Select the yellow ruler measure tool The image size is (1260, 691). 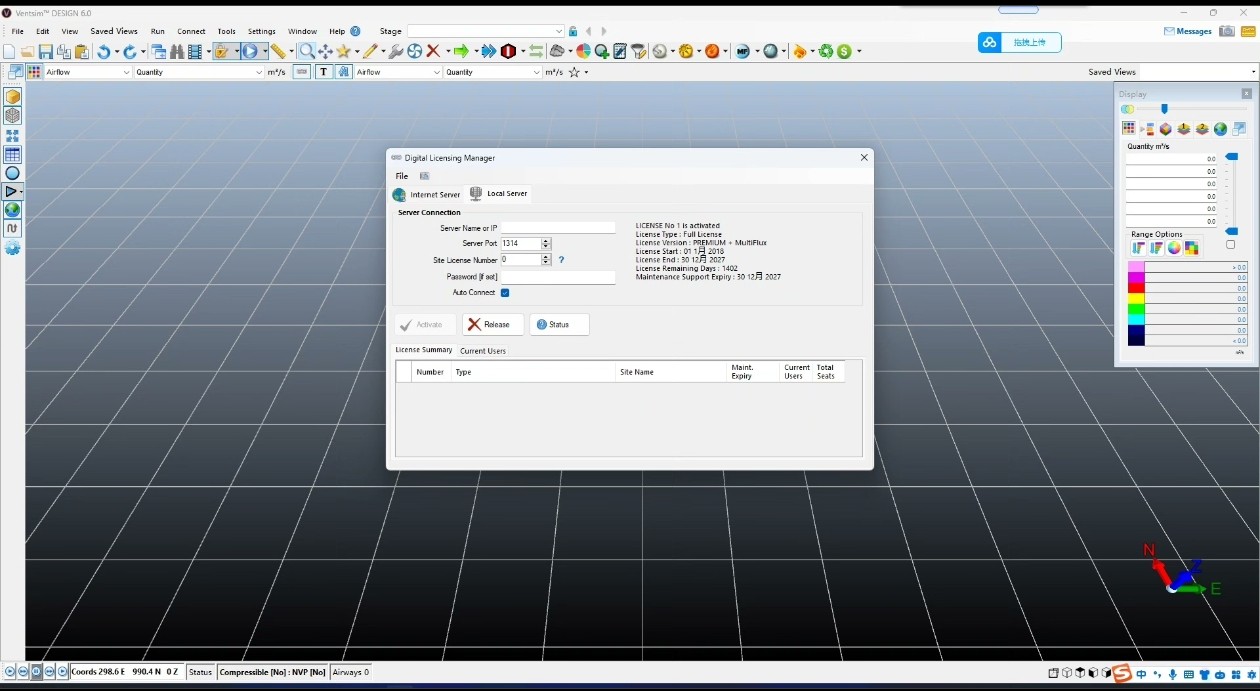[x=278, y=51]
